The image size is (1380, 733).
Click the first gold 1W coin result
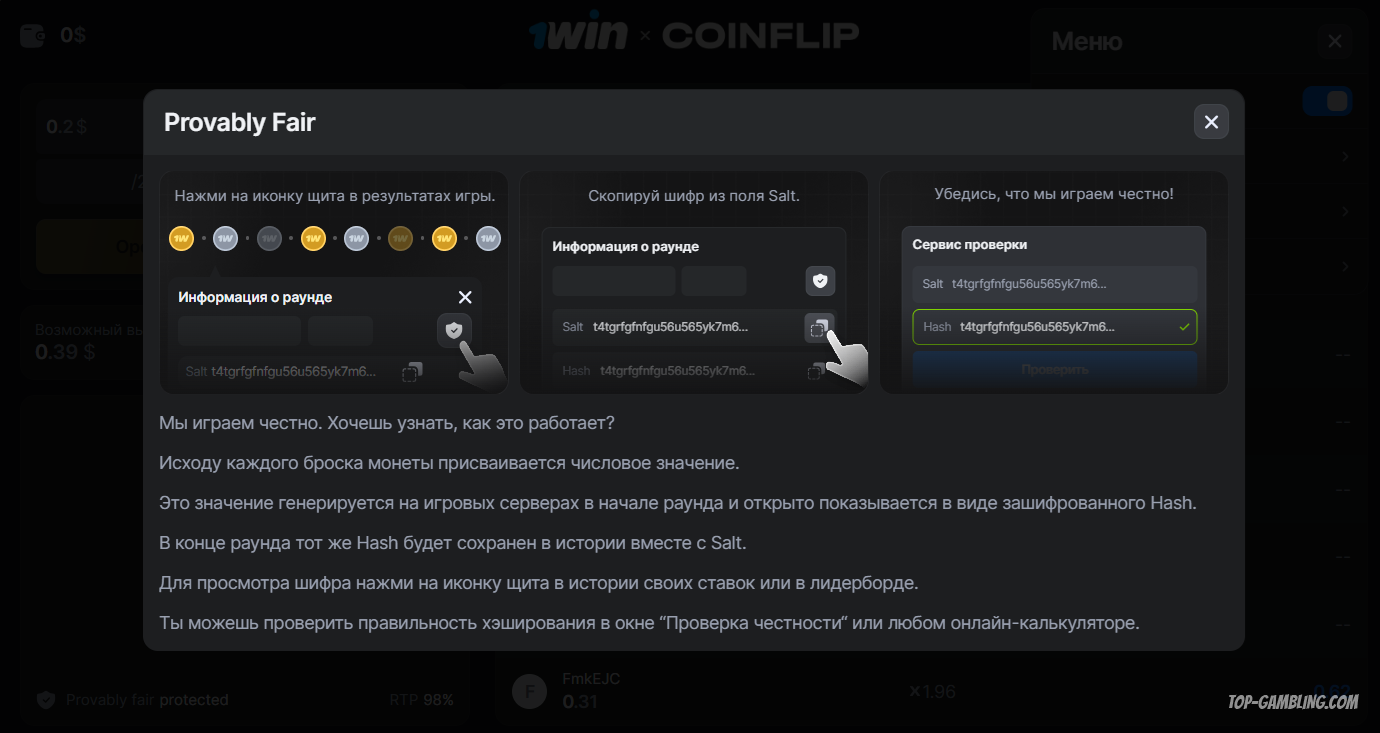tap(181, 238)
